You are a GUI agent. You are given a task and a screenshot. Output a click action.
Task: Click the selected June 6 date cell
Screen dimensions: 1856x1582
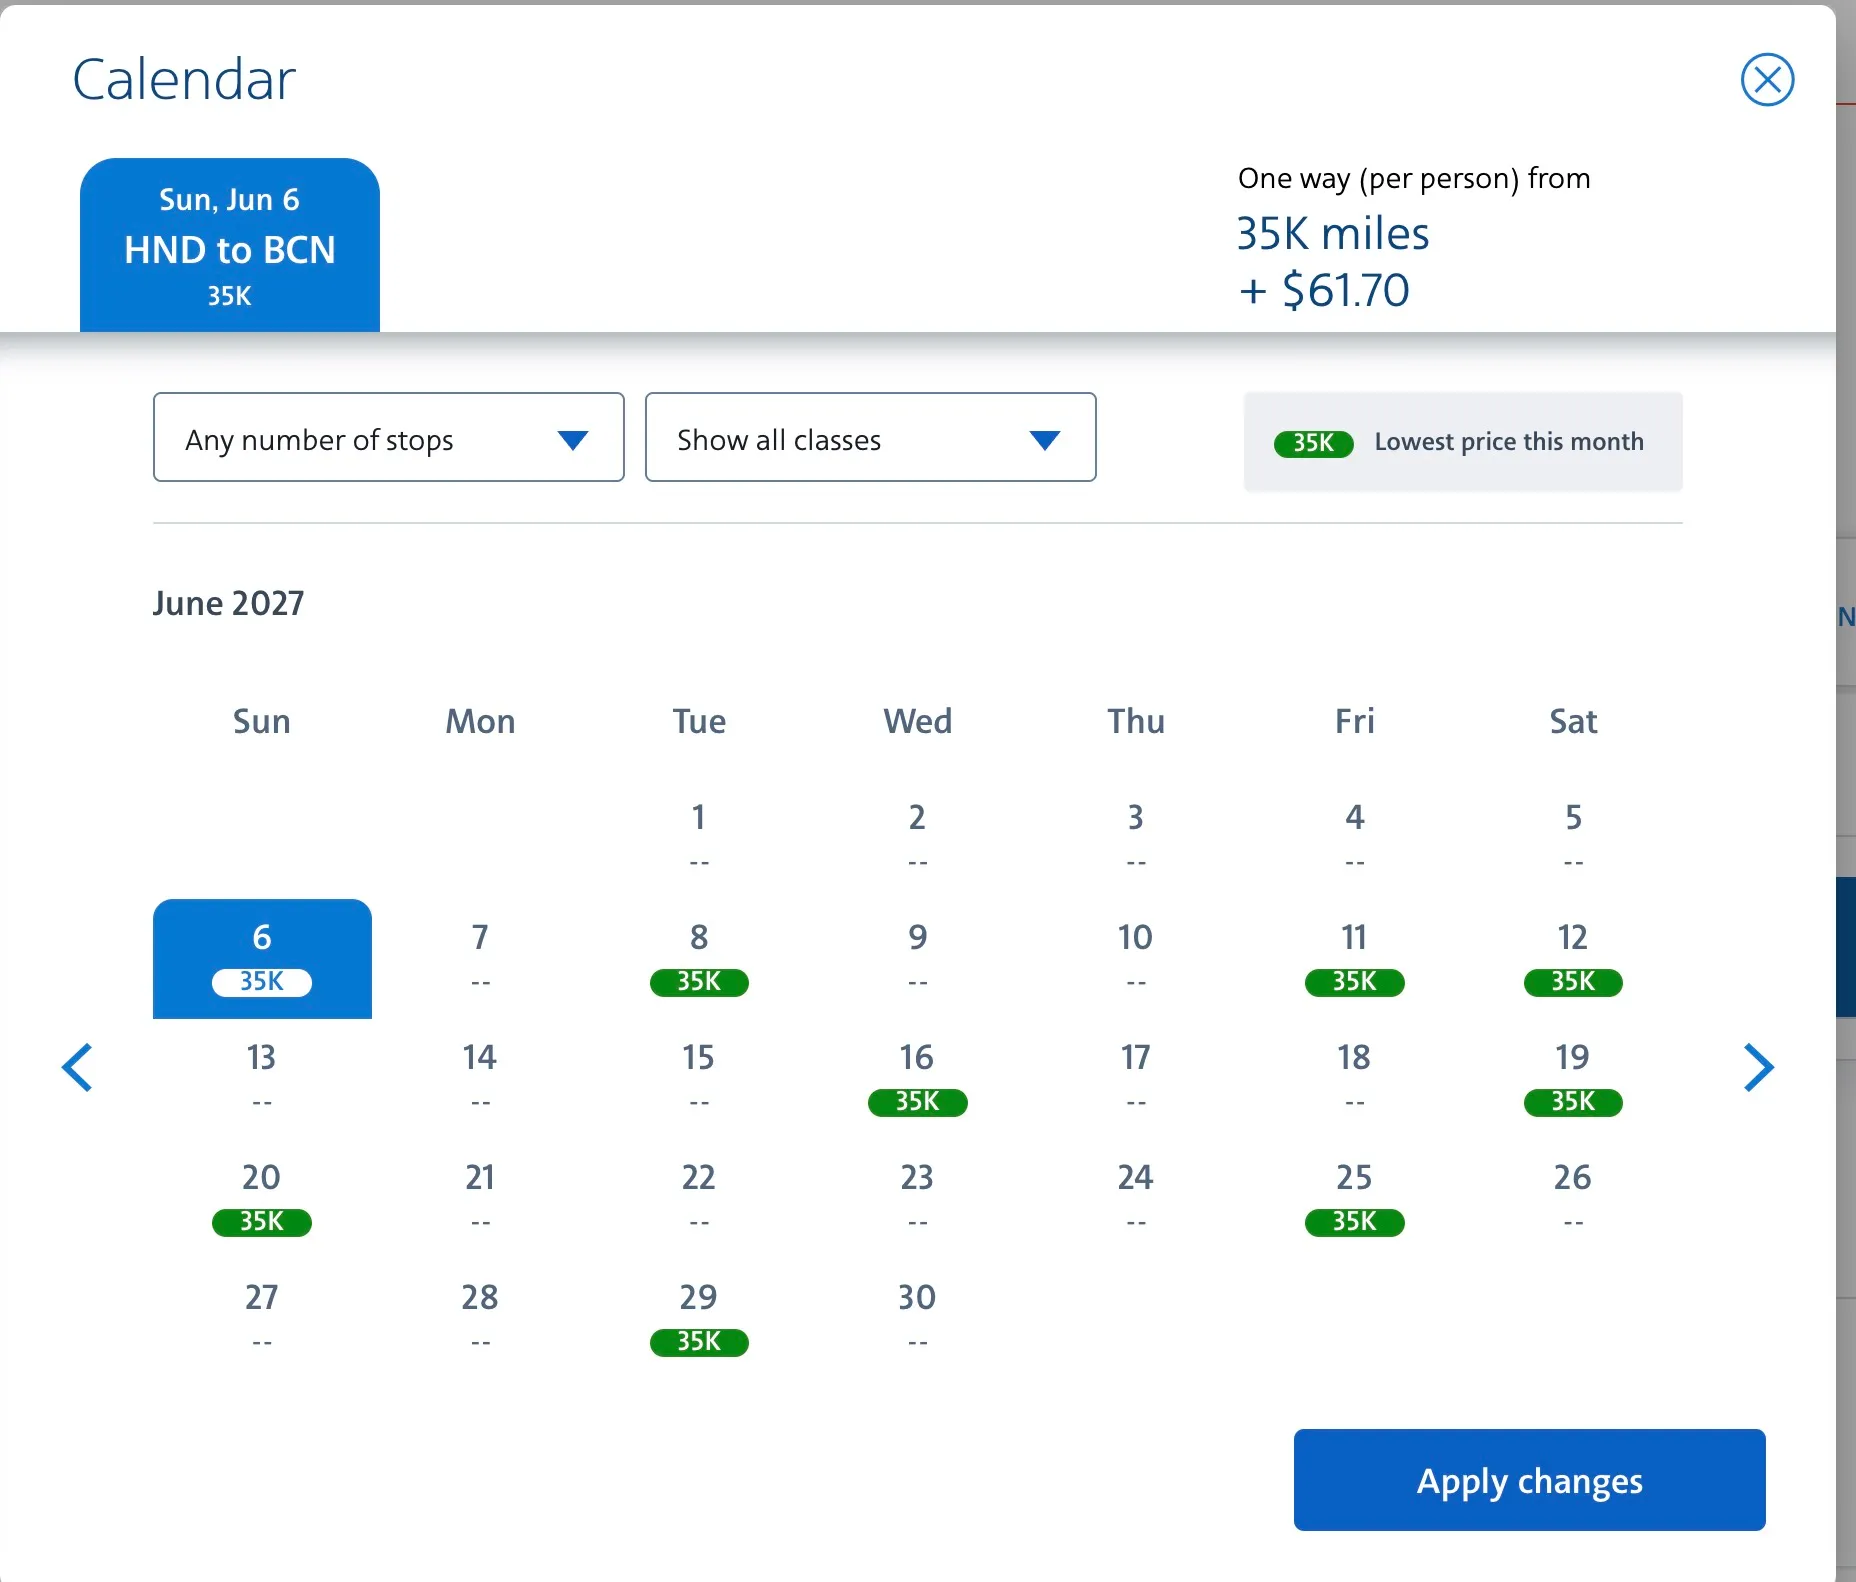click(x=262, y=959)
